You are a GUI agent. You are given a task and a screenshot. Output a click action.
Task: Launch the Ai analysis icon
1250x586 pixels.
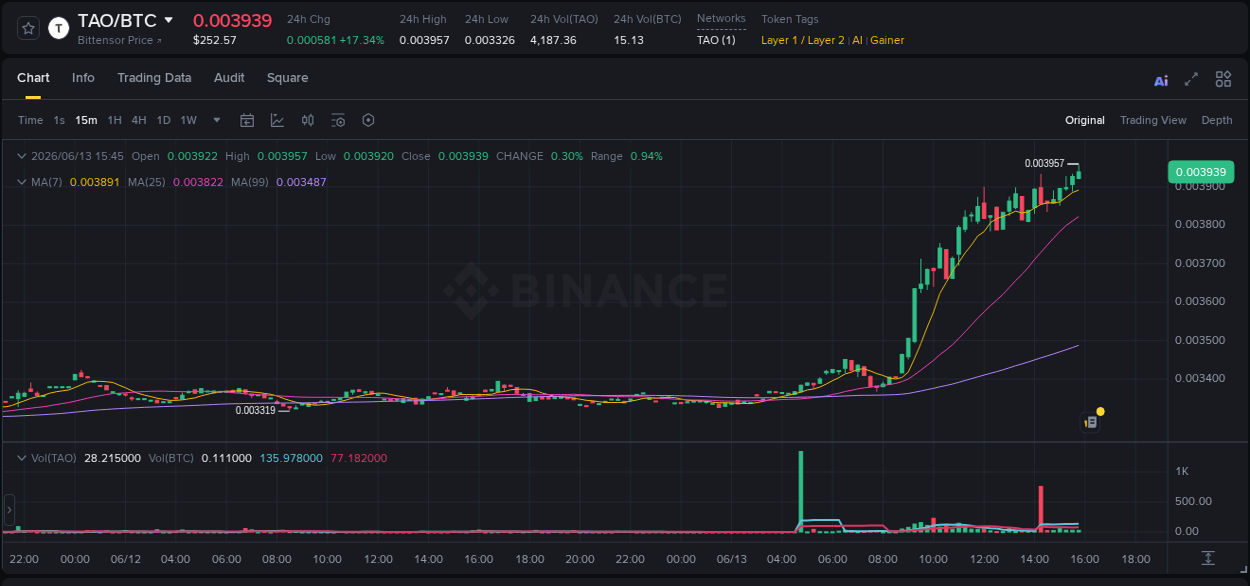[1161, 80]
